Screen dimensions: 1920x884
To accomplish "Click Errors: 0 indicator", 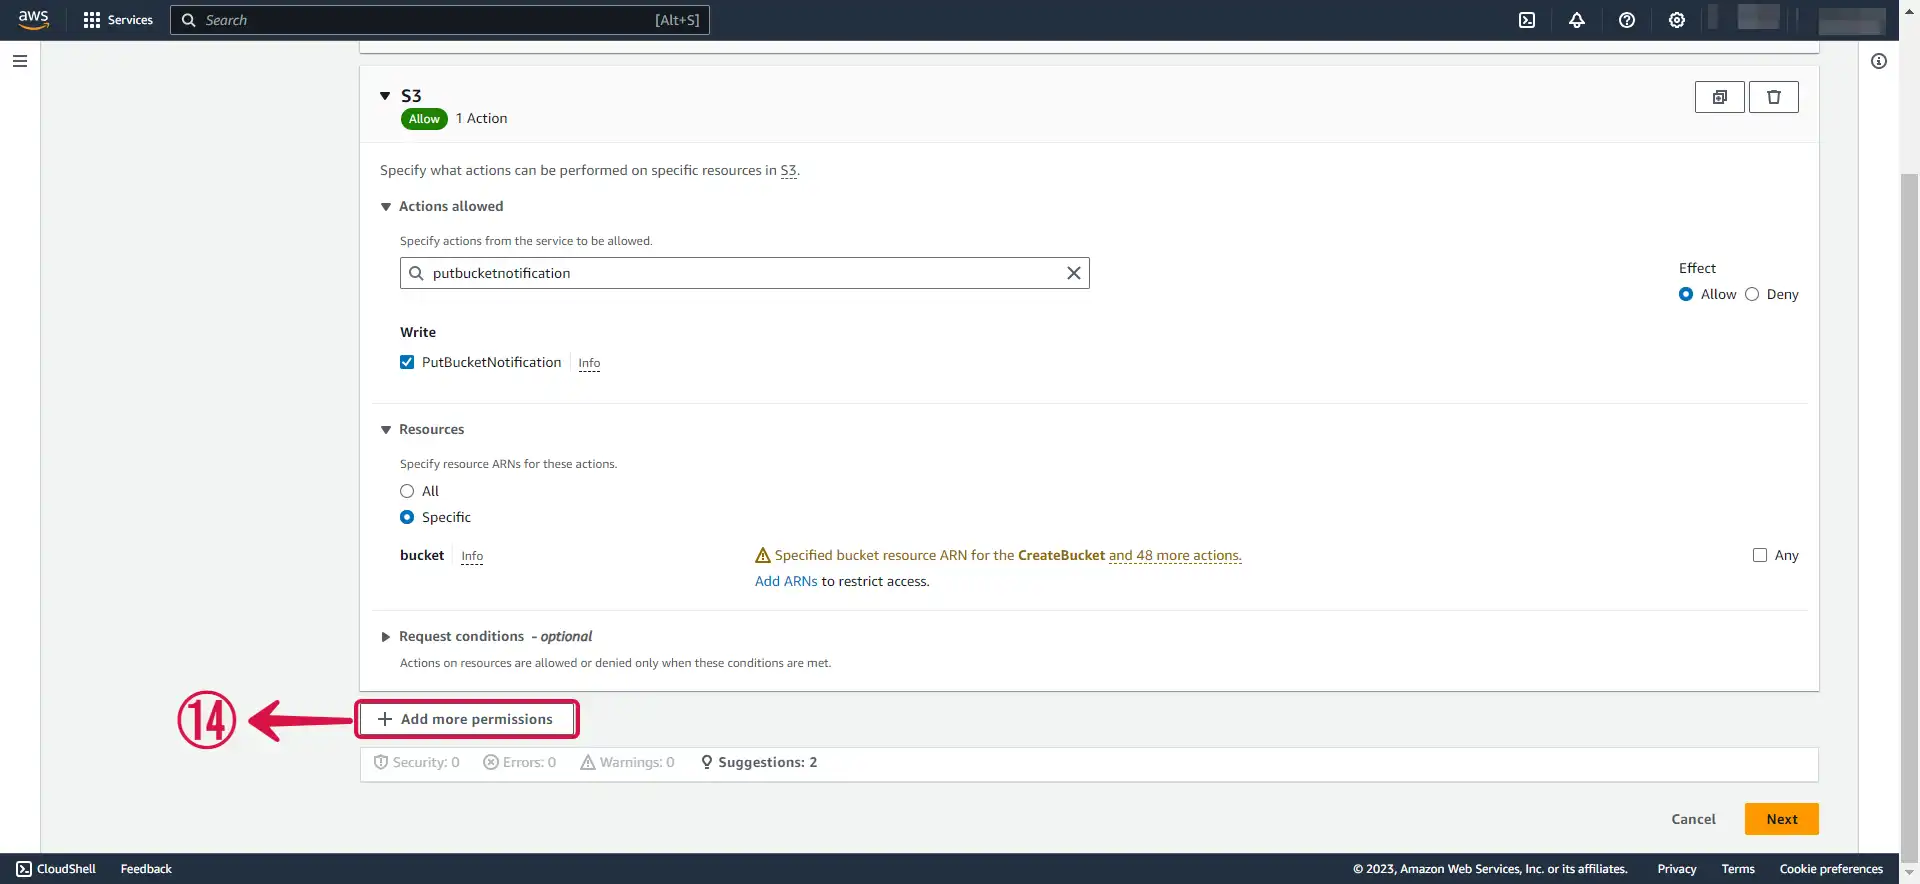I will (x=520, y=762).
